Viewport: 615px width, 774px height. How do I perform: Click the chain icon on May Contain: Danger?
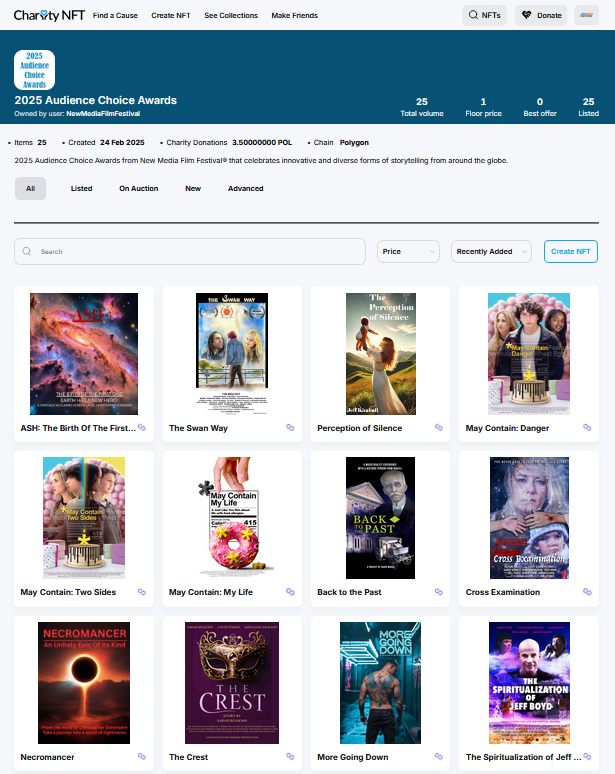587,427
